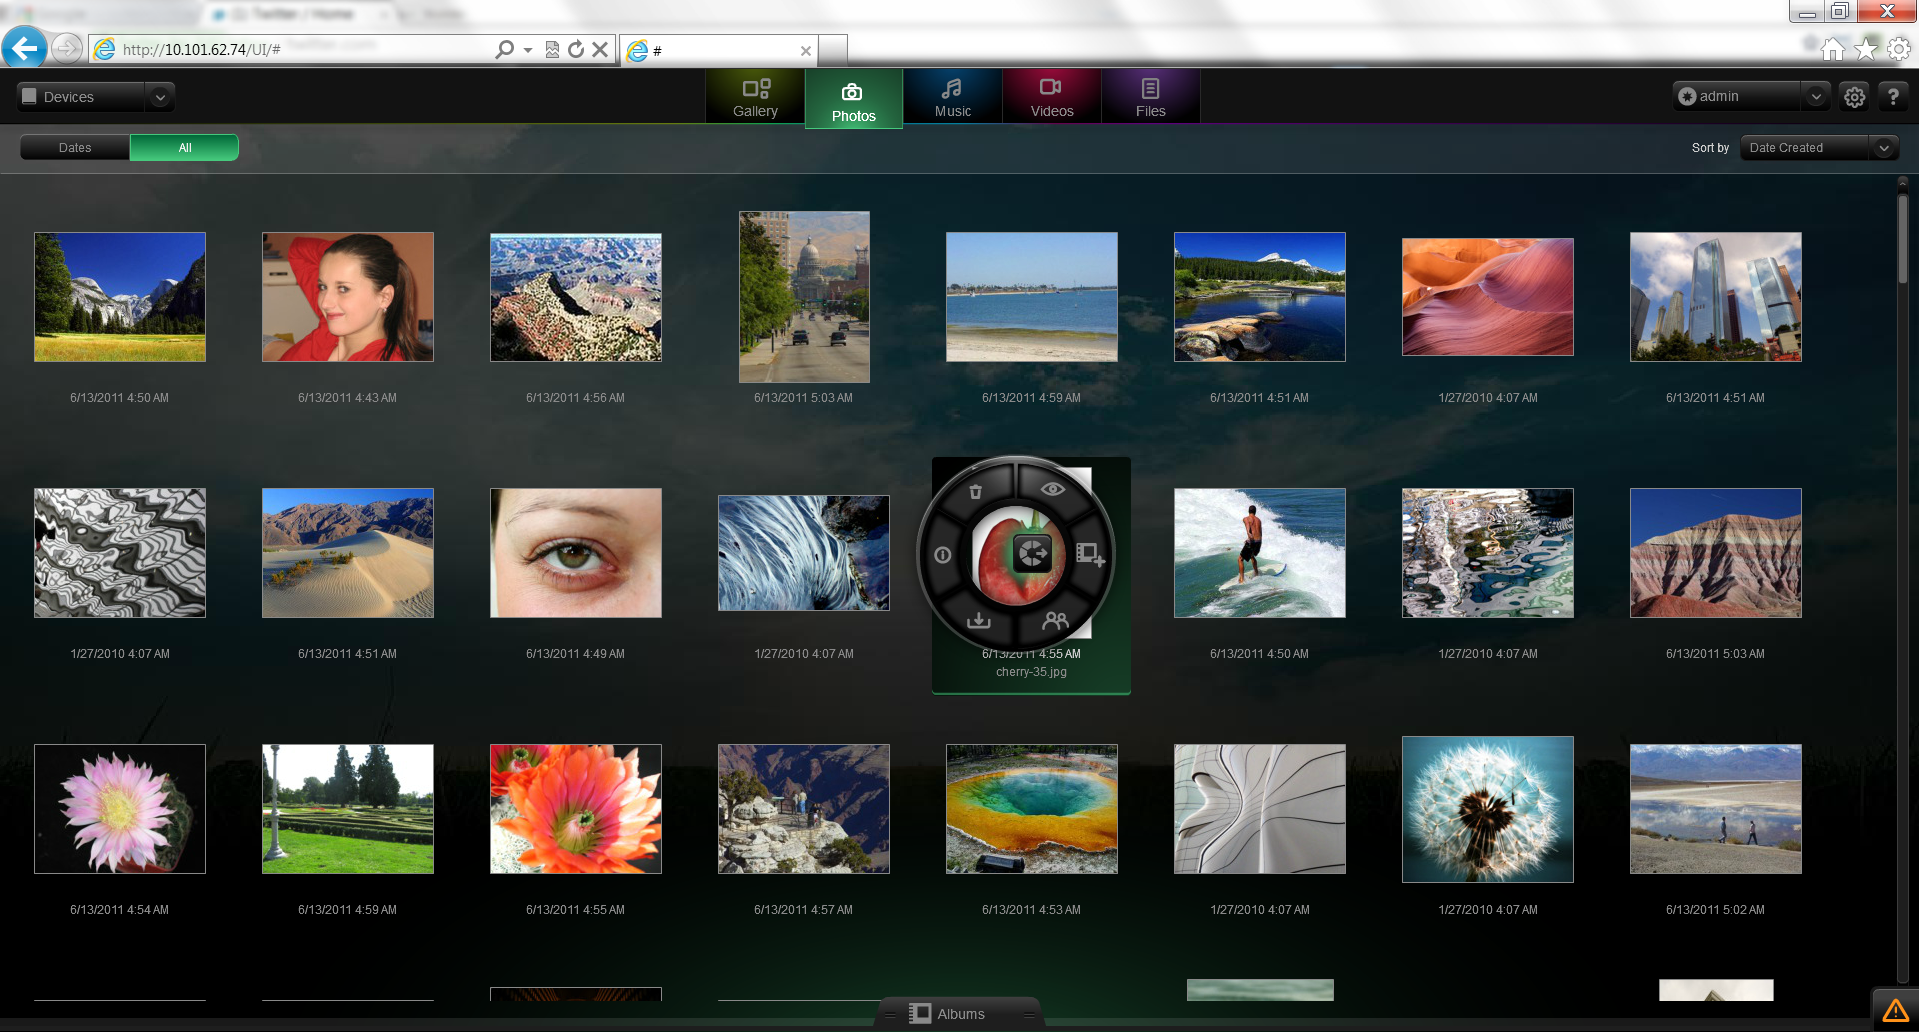Click the warning alert icon
This screenshot has height=1032, width=1919.
coord(1895,1010)
